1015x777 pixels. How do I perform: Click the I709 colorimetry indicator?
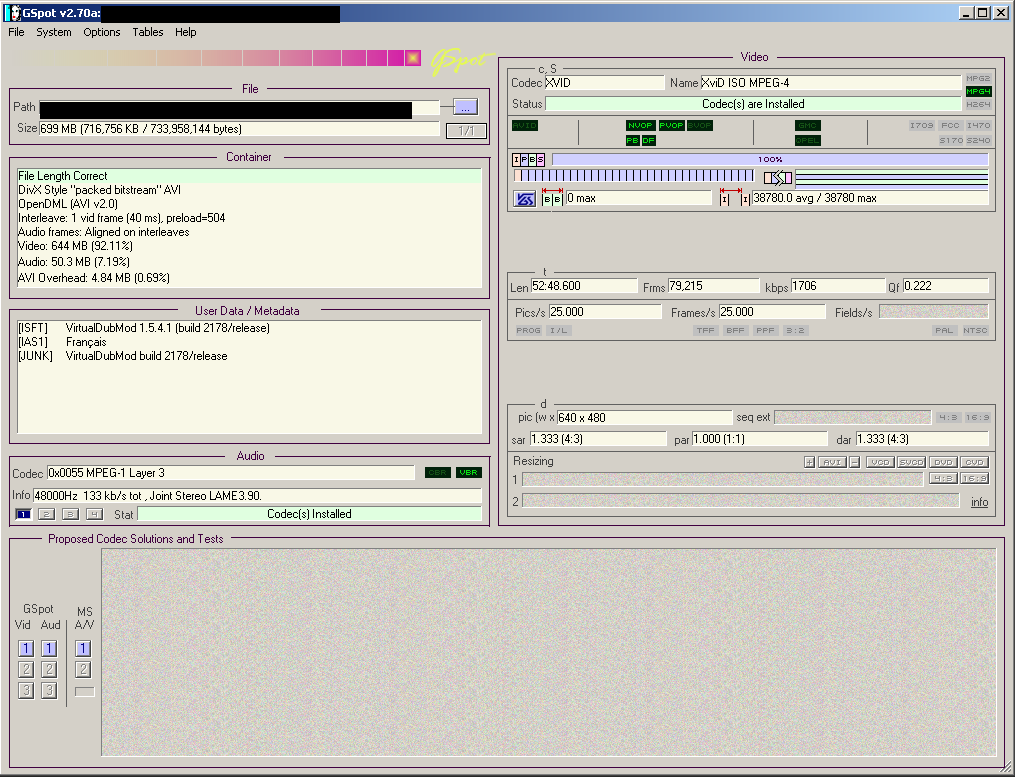pyautogui.click(x=921, y=126)
